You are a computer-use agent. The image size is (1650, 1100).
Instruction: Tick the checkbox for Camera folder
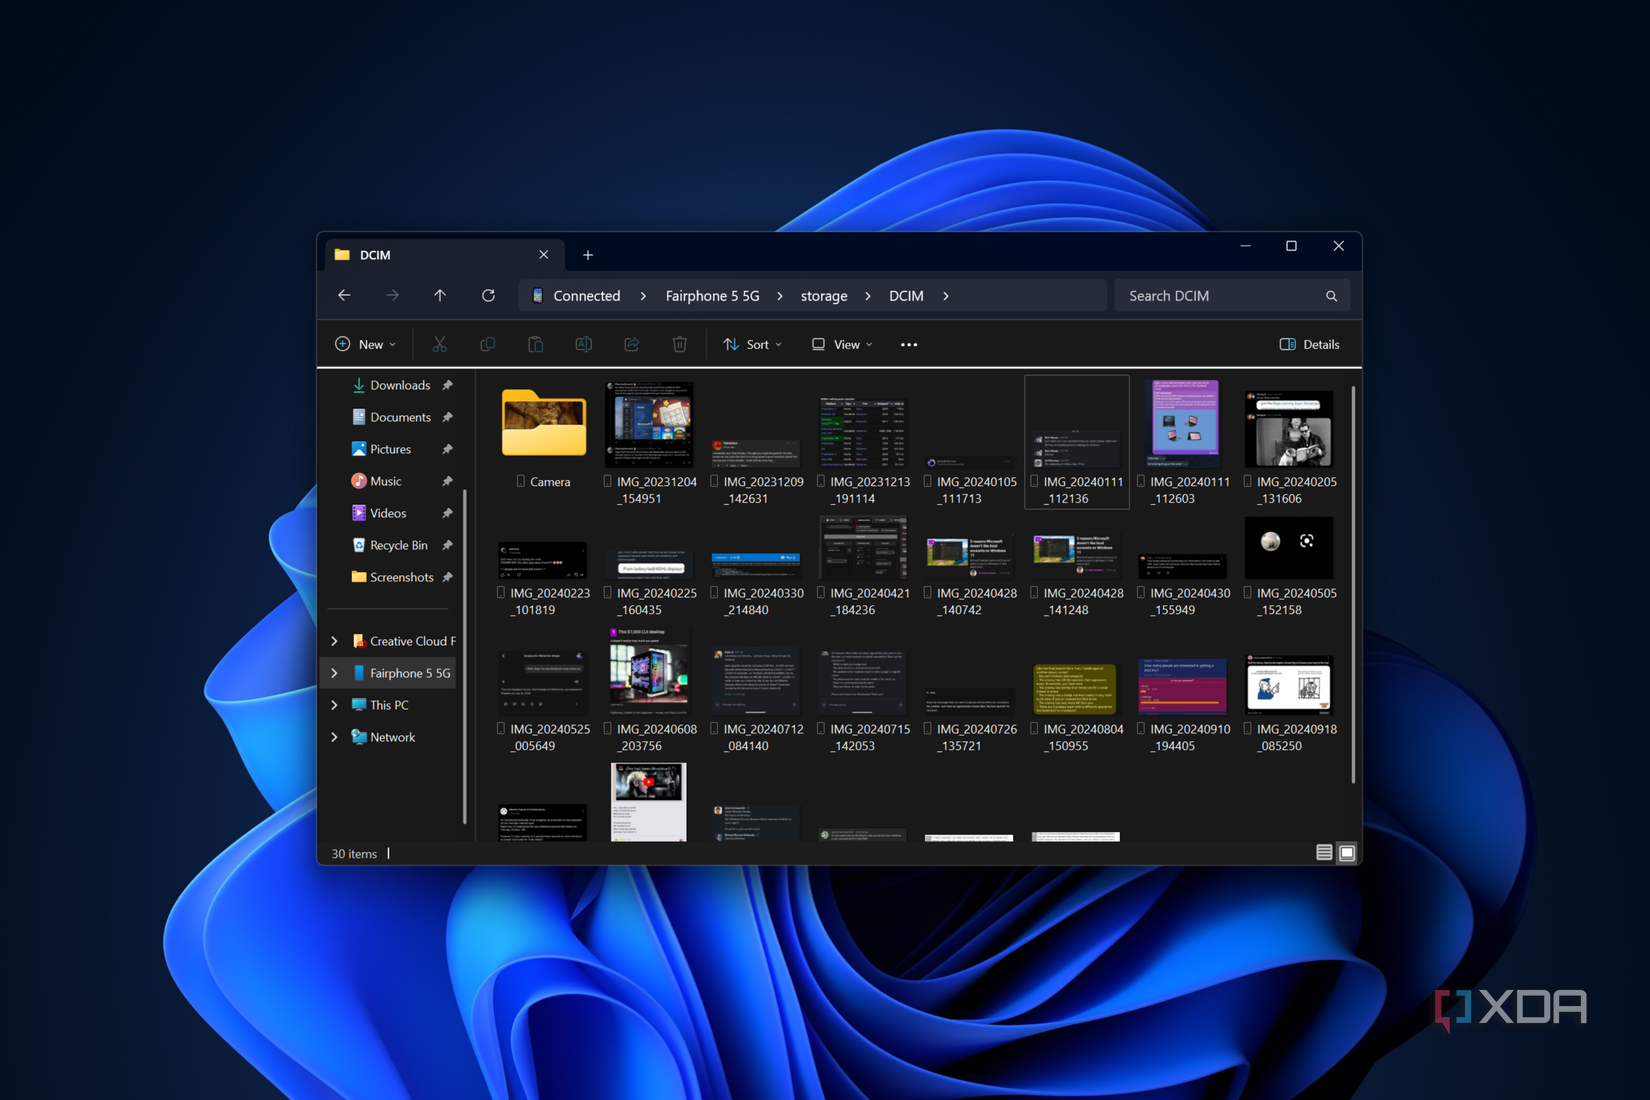(521, 482)
